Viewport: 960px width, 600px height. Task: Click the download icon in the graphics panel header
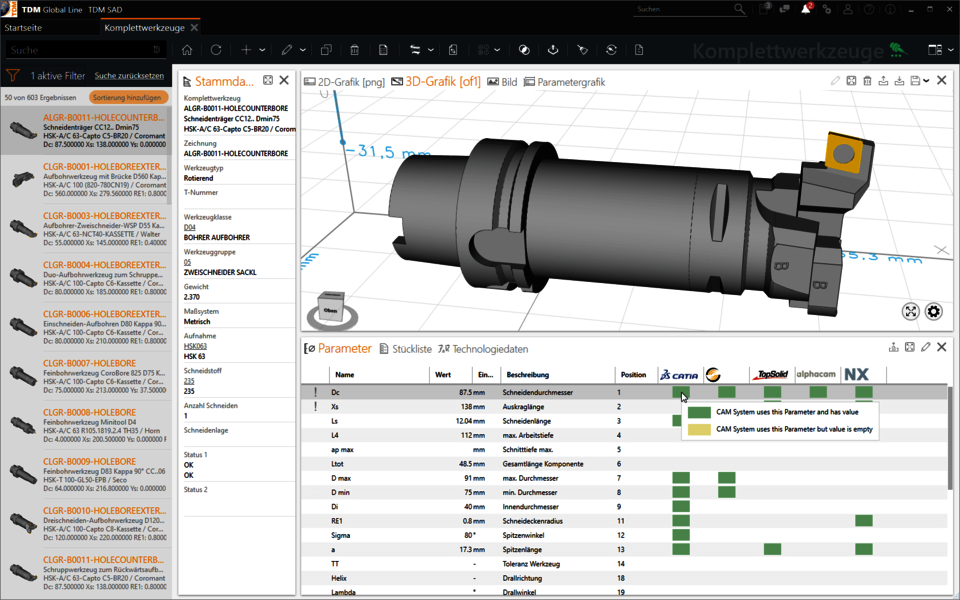tap(899, 80)
